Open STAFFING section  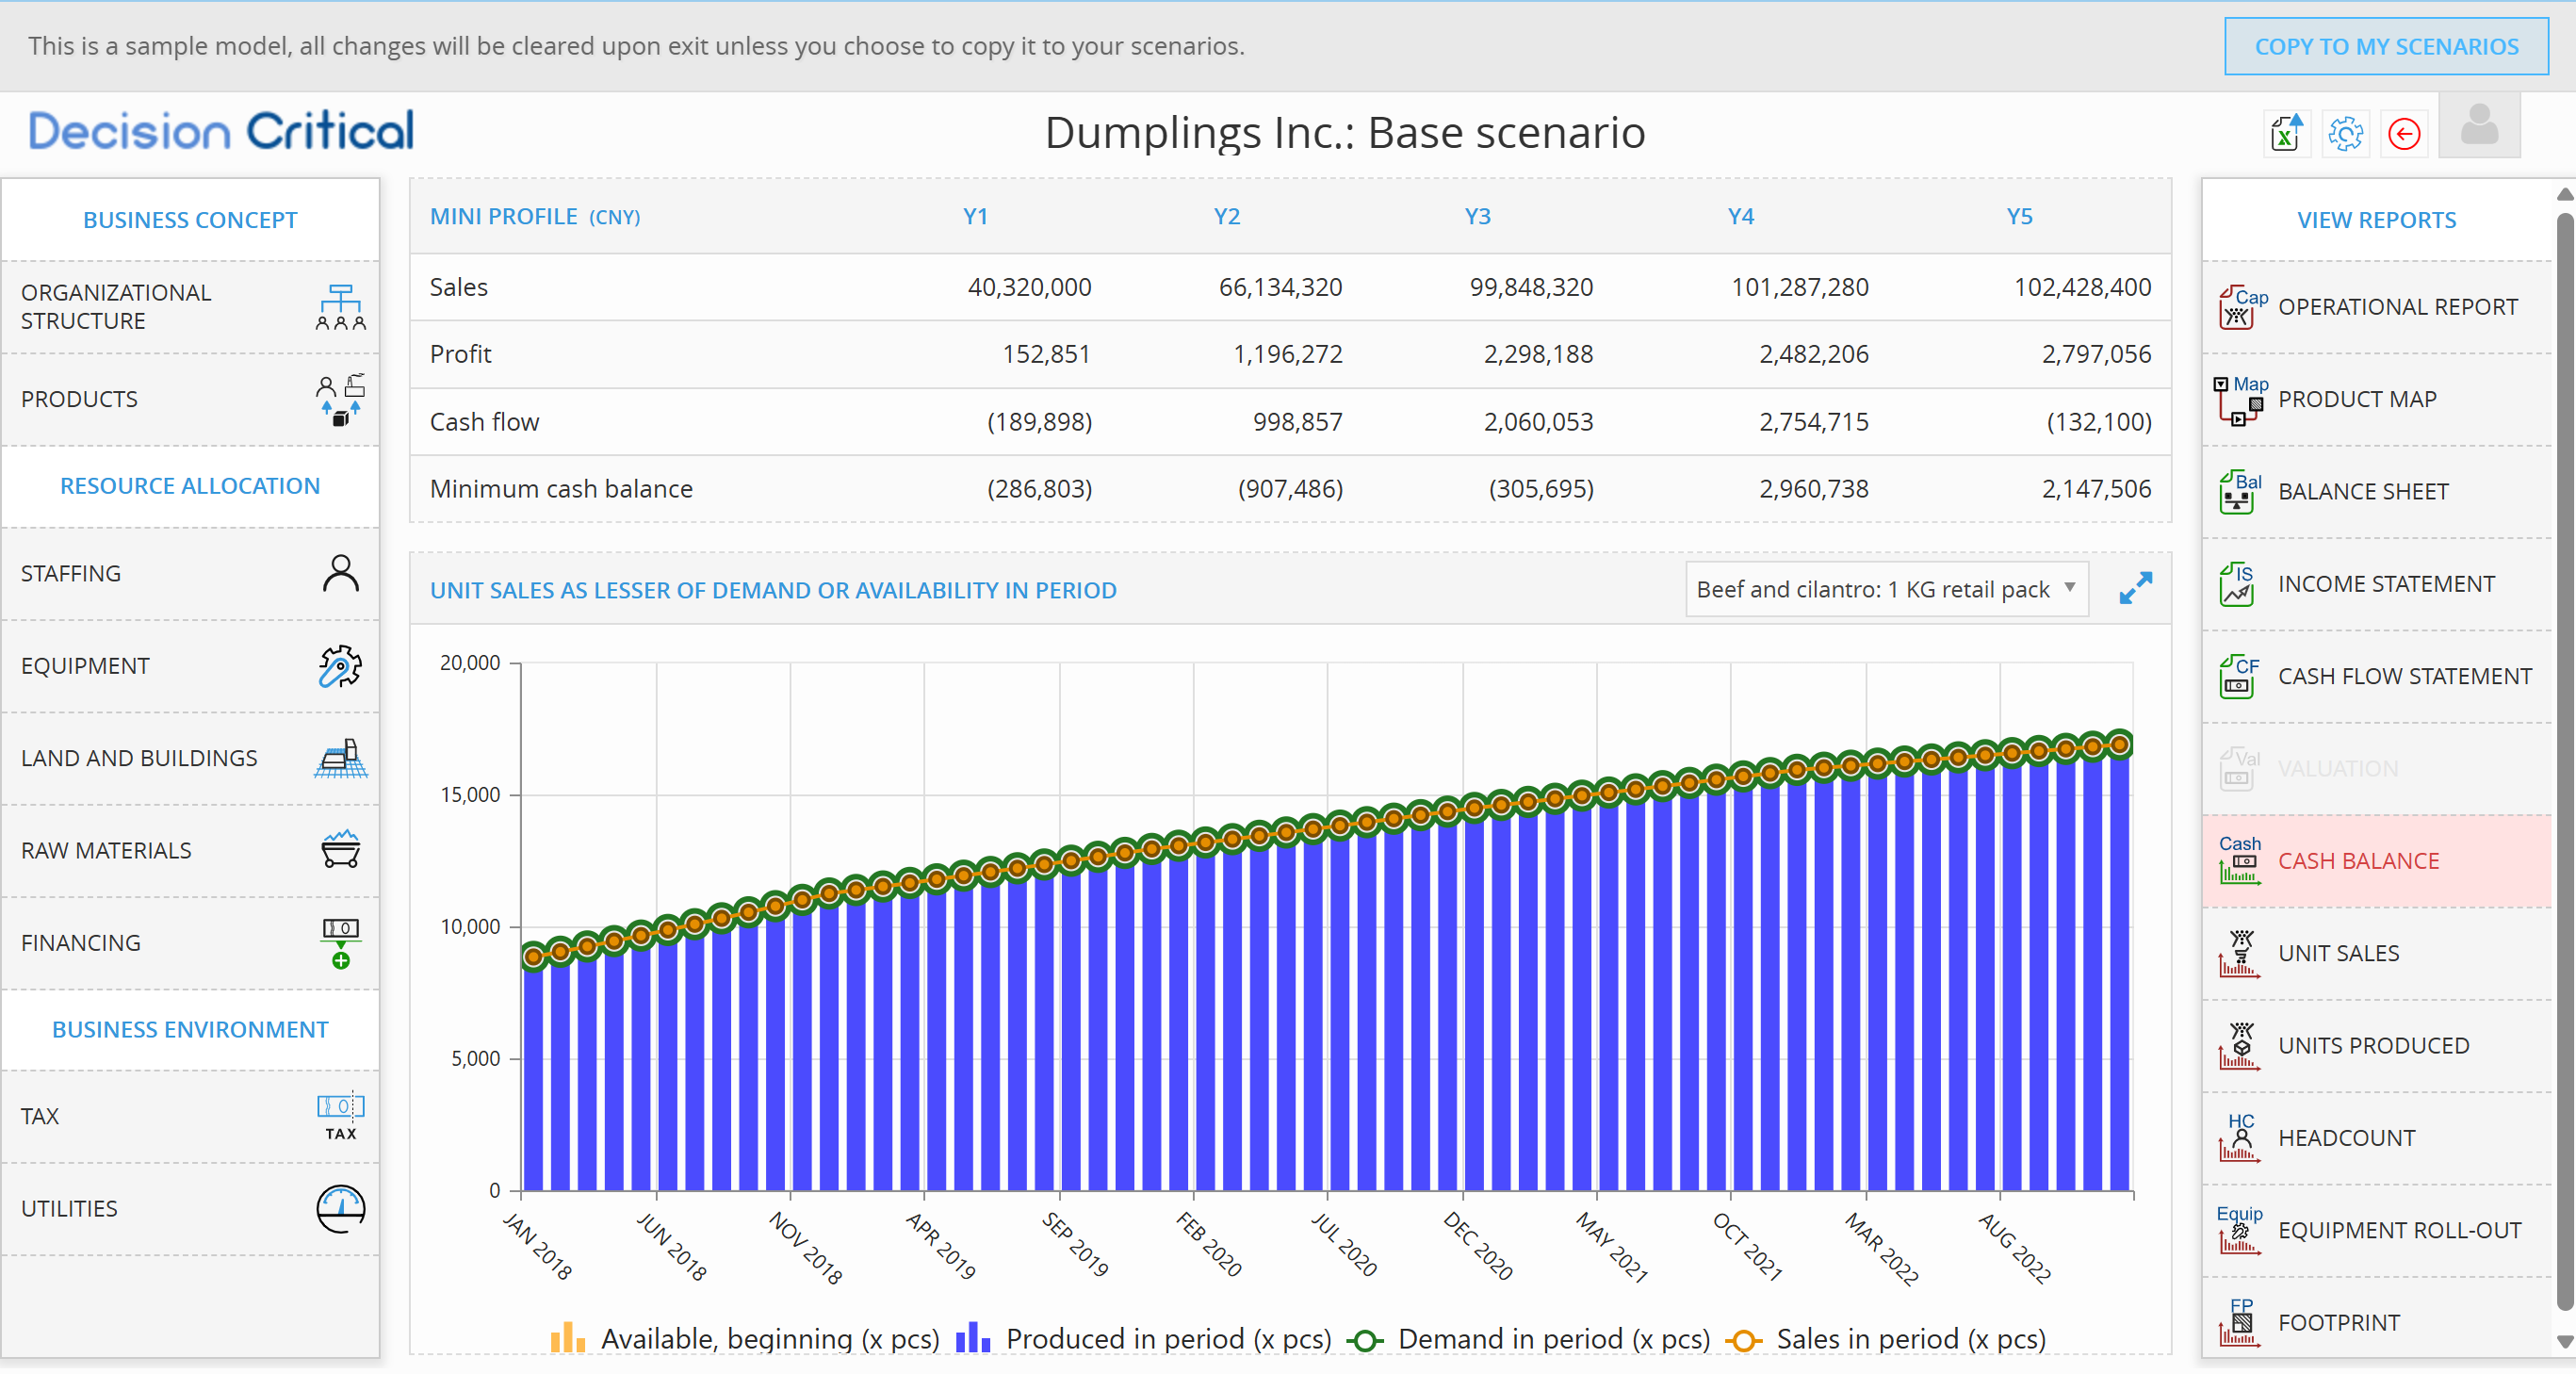pos(190,574)
